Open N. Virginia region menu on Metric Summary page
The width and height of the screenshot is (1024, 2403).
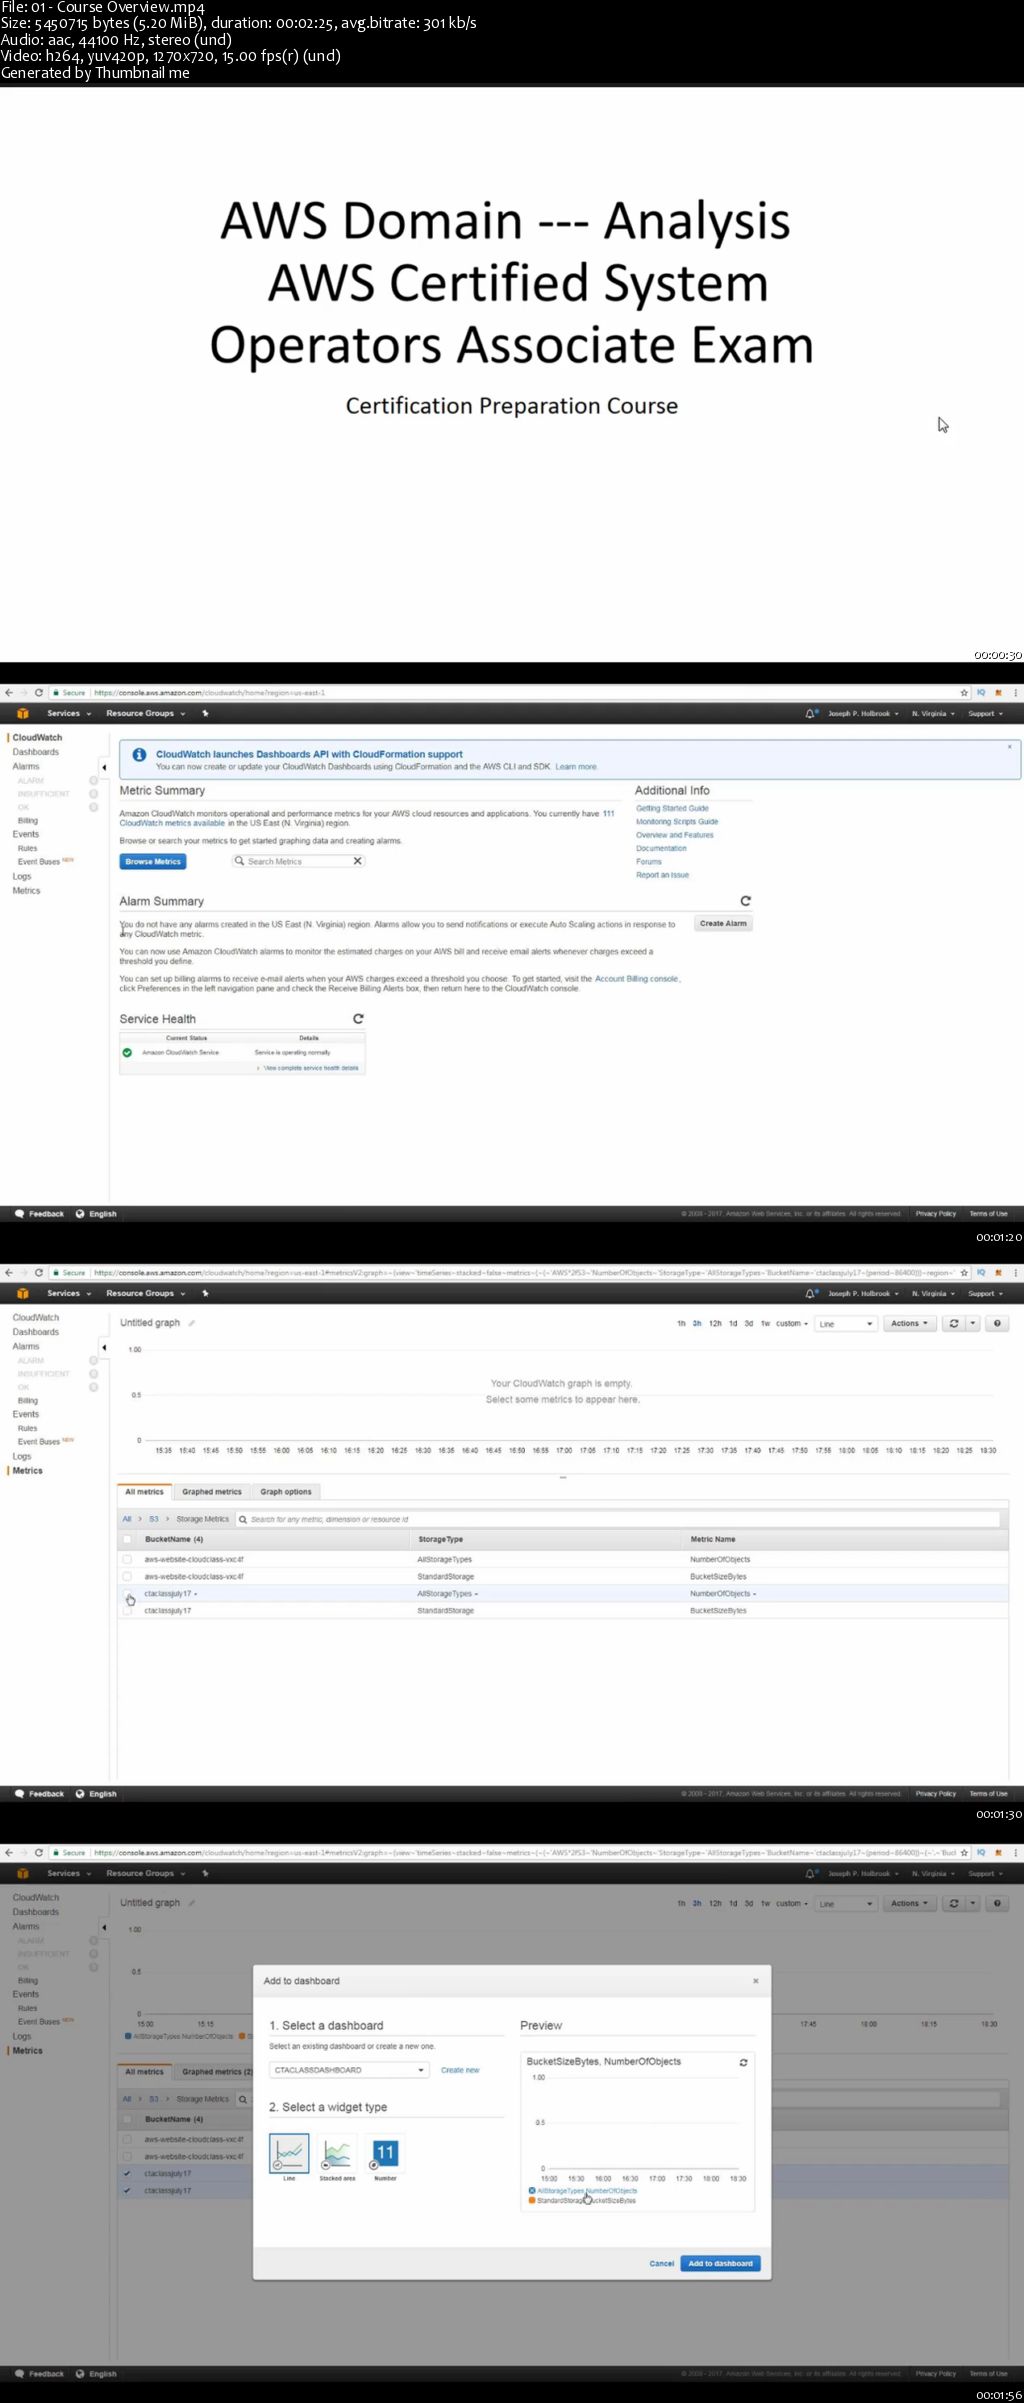[x=933, y=713]
